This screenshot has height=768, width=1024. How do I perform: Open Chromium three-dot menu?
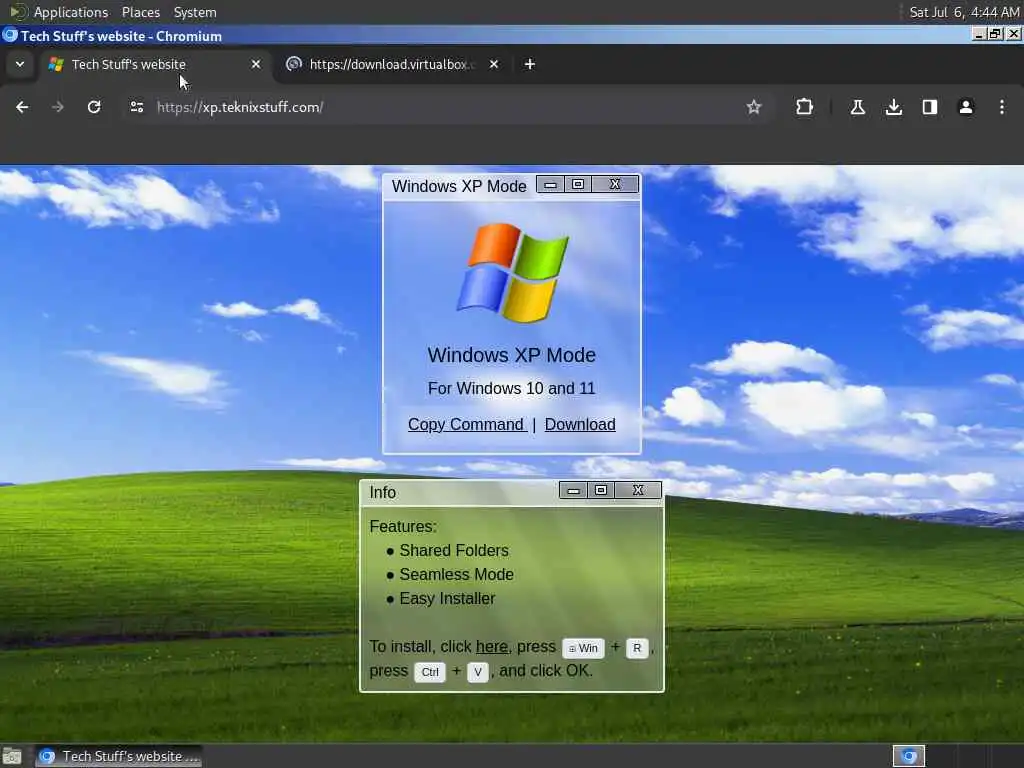point(1002,107)
